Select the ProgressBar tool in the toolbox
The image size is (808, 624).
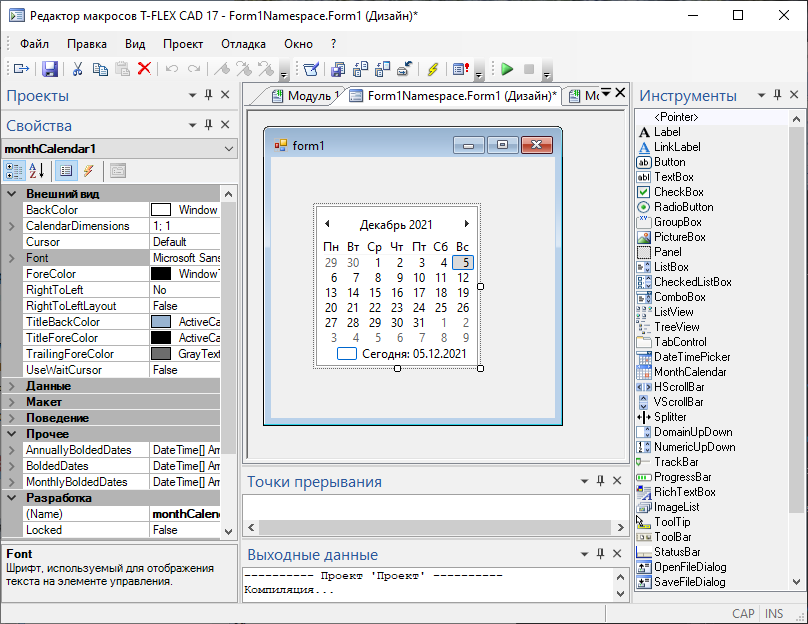pyautogui.click(x=682, y=477)
